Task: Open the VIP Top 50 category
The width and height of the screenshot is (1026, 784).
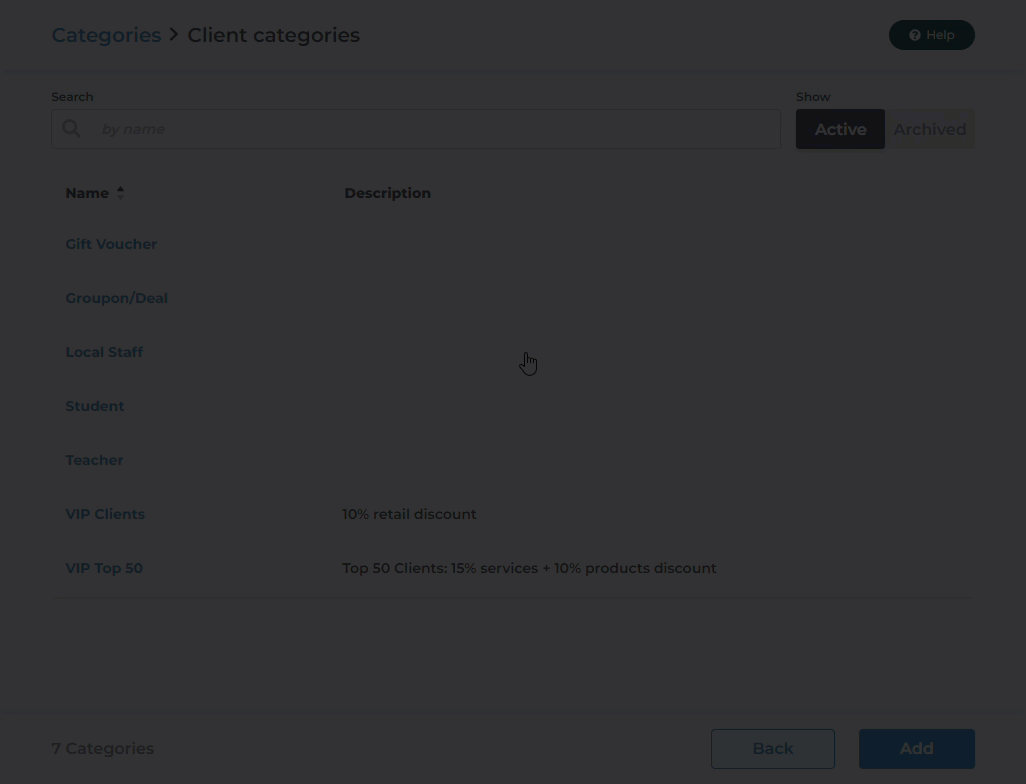Action: 104,568
